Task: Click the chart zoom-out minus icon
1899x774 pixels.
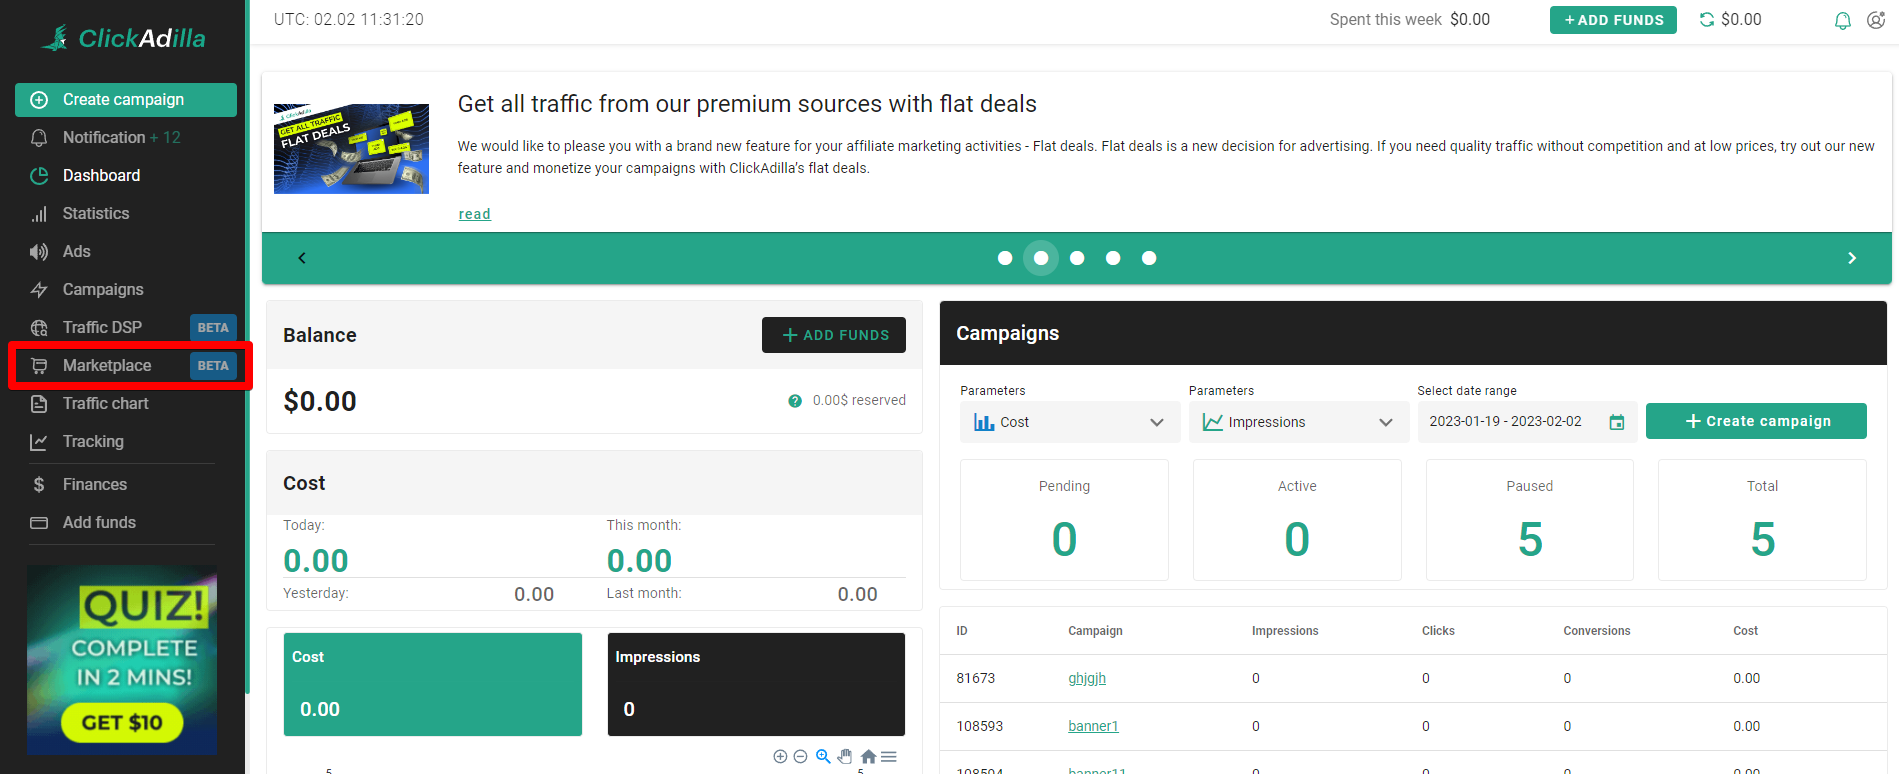Action: [800, 757]
